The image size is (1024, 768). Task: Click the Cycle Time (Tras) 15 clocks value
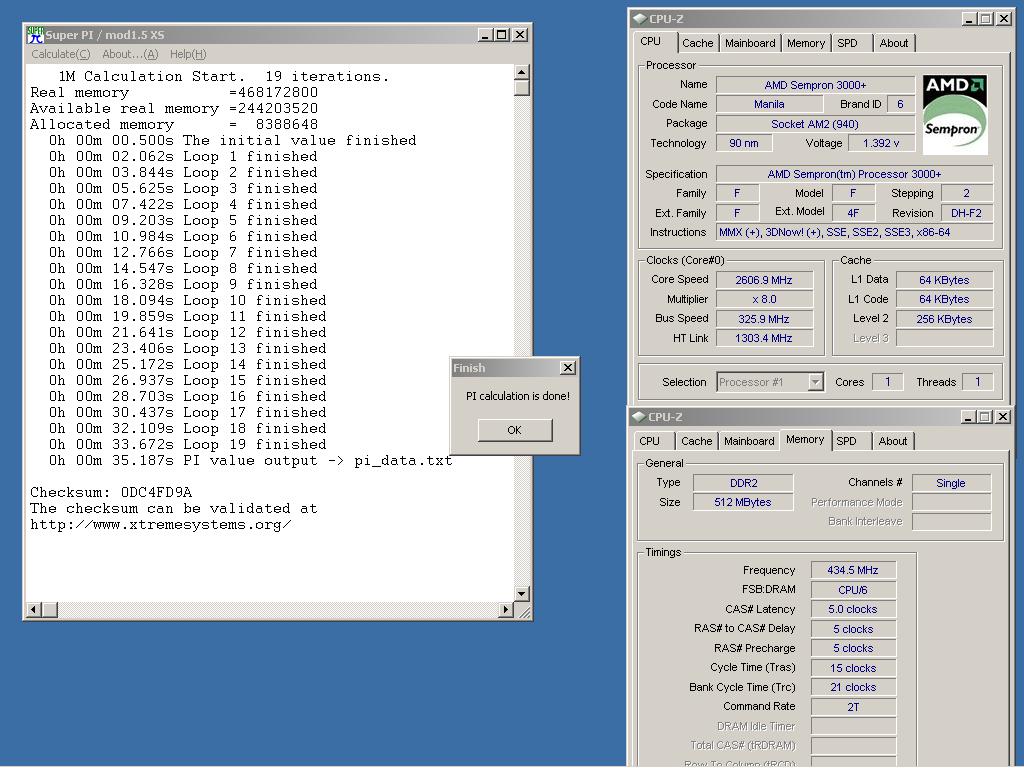point(853,668)
